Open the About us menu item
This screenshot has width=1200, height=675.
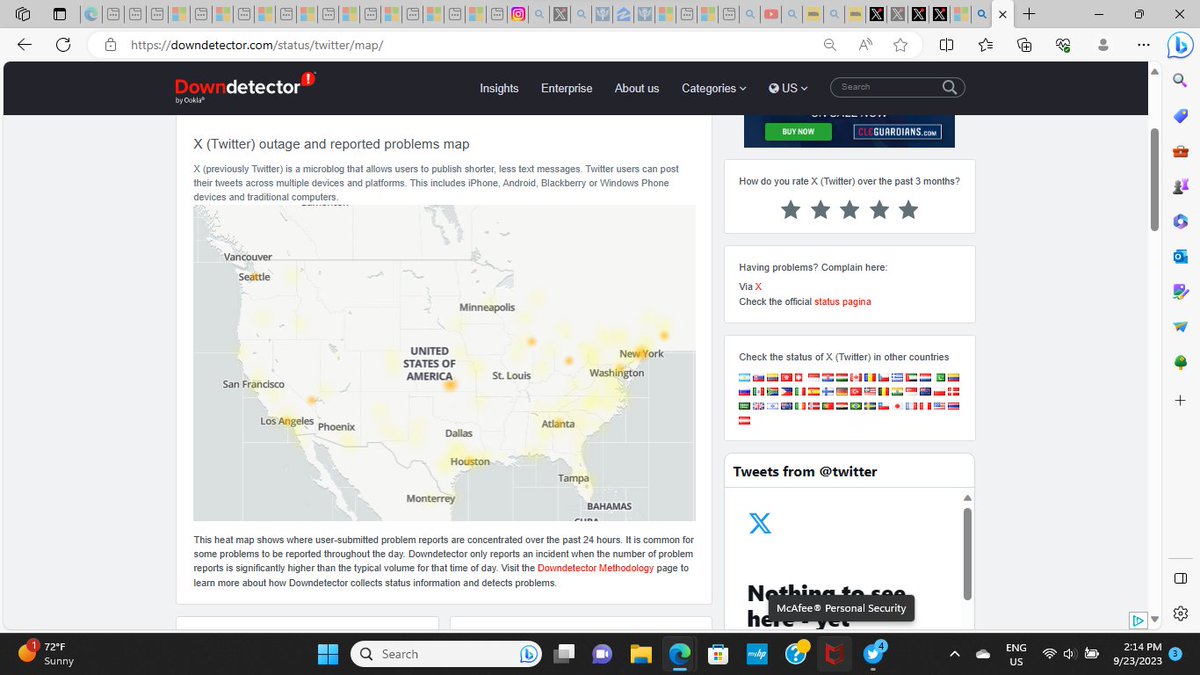coord(637,88)
